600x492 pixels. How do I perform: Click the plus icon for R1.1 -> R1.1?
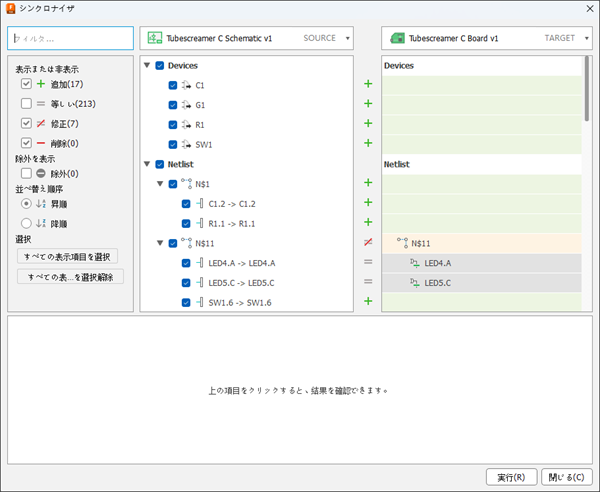(x=368, y=222)
